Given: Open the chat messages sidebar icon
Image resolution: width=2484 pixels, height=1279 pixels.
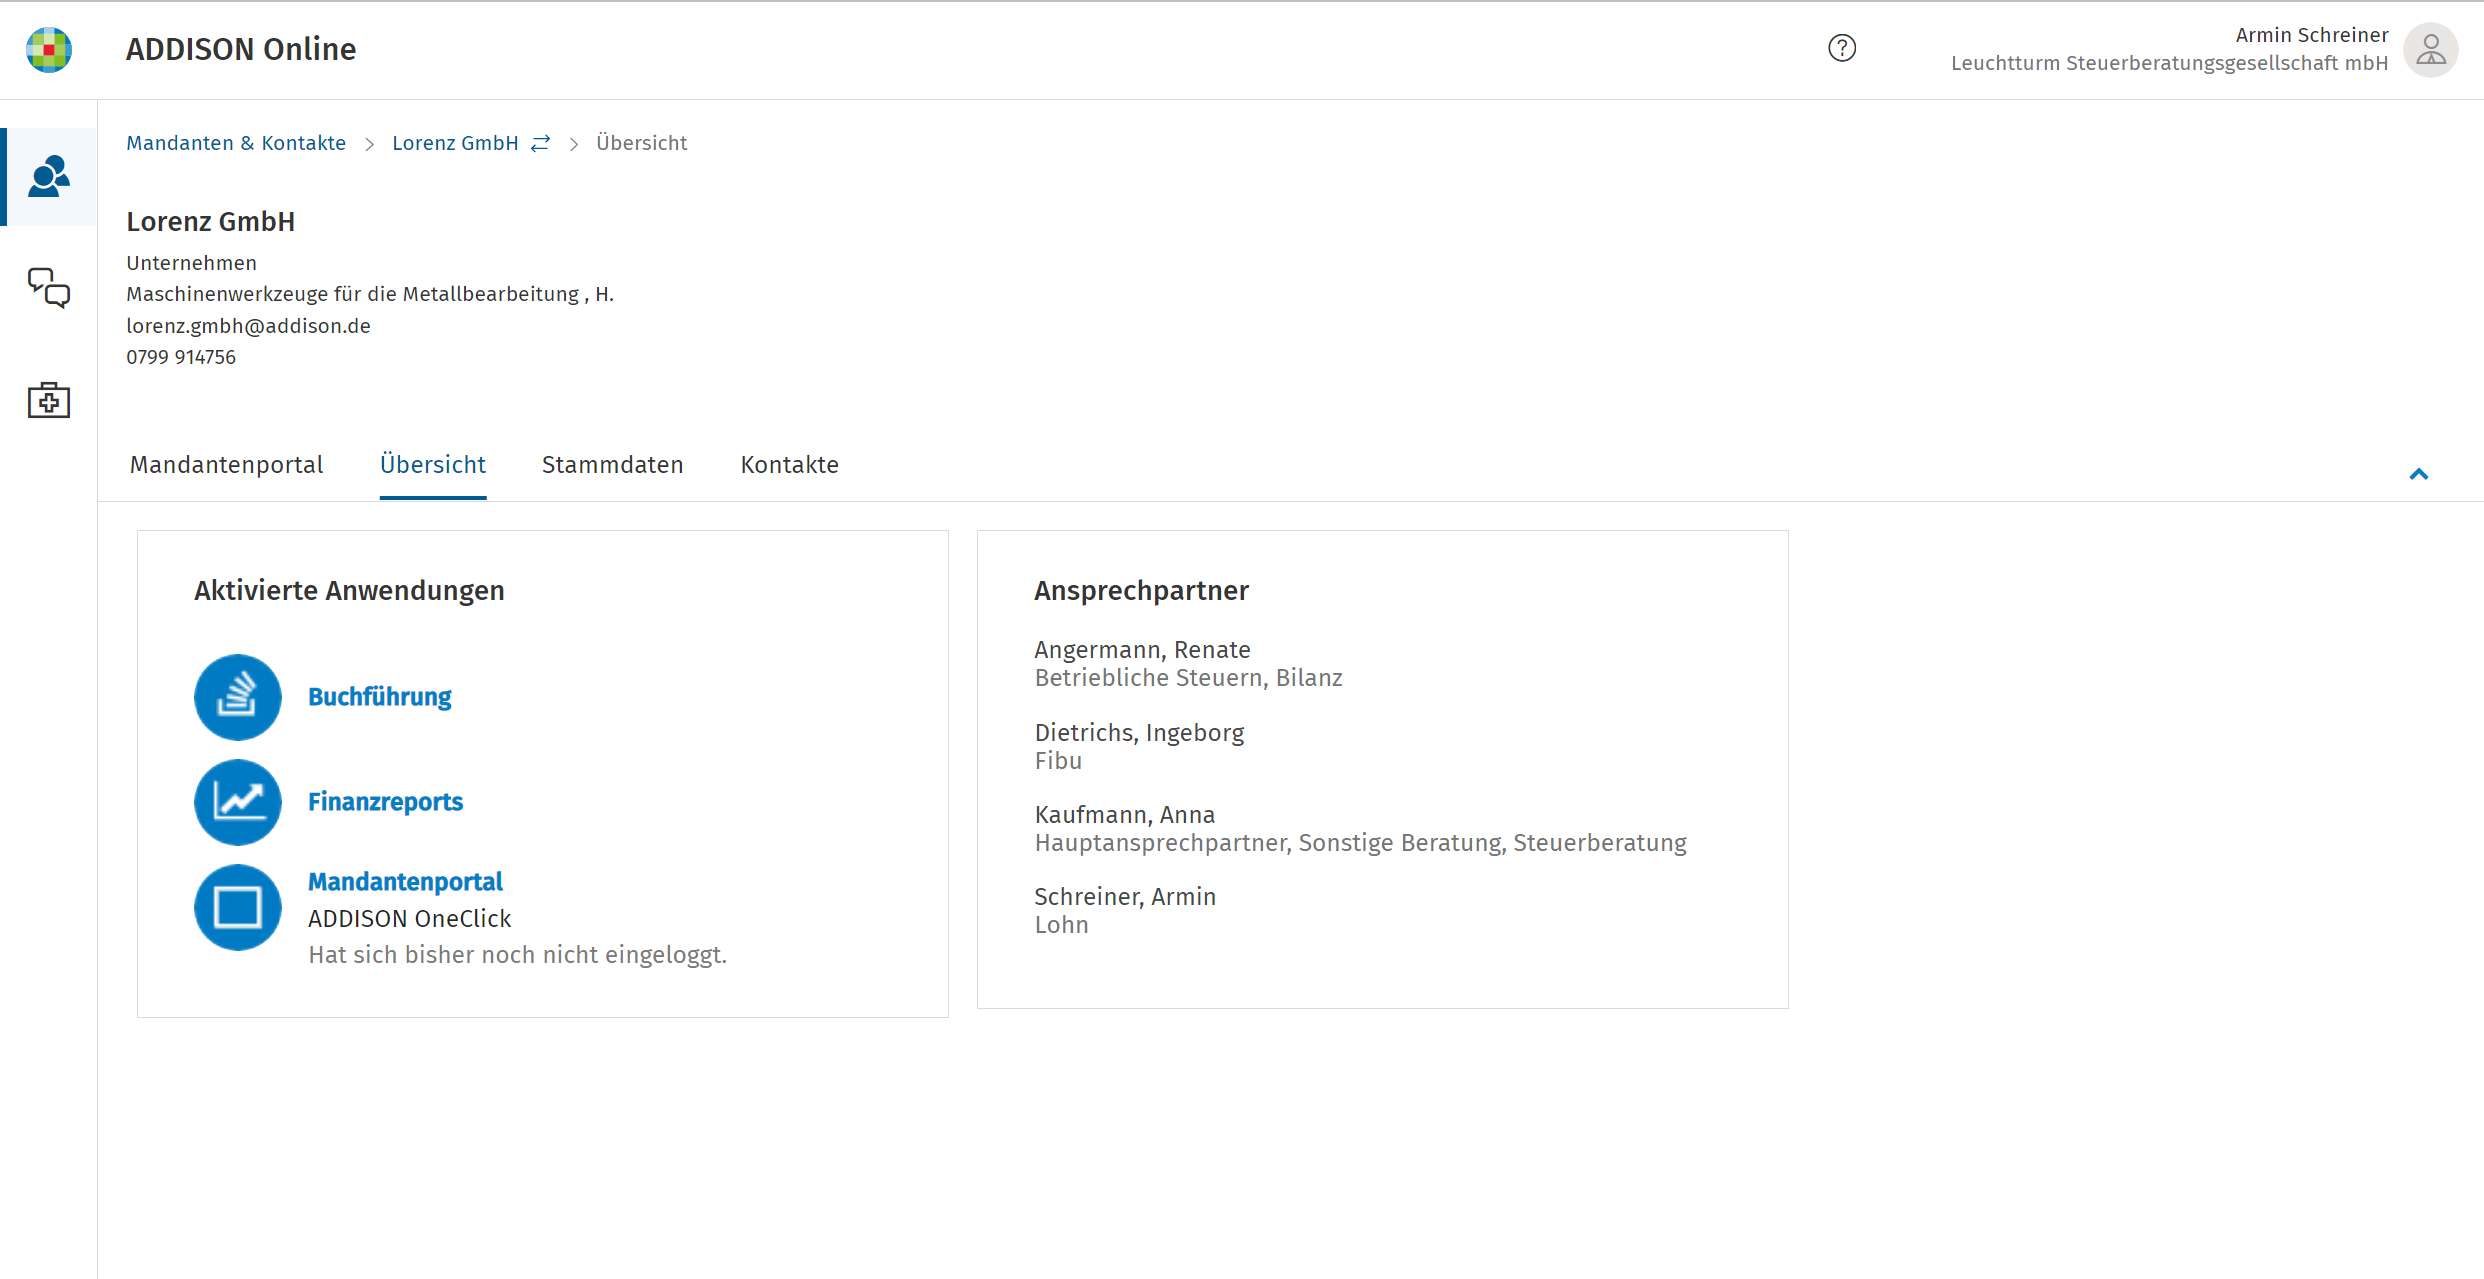Looking at the screenshot, I should coord(49,288).
